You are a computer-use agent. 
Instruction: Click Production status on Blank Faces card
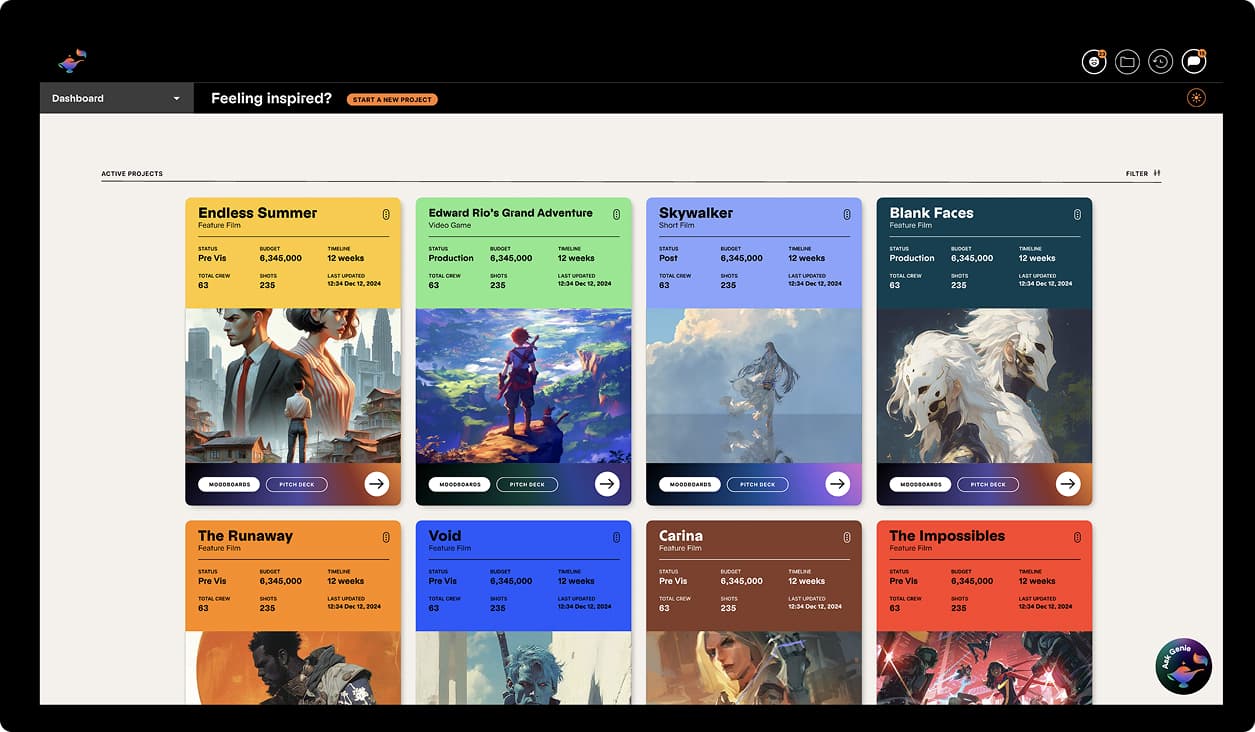coord(912,258)
